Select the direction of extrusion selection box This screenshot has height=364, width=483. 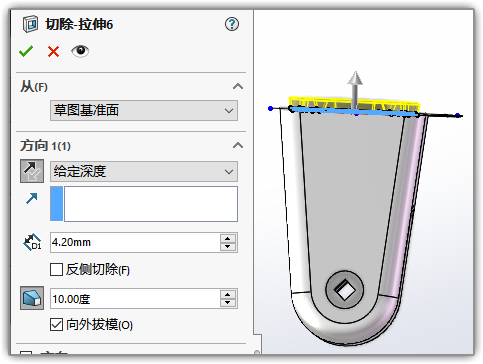point(144,204)
